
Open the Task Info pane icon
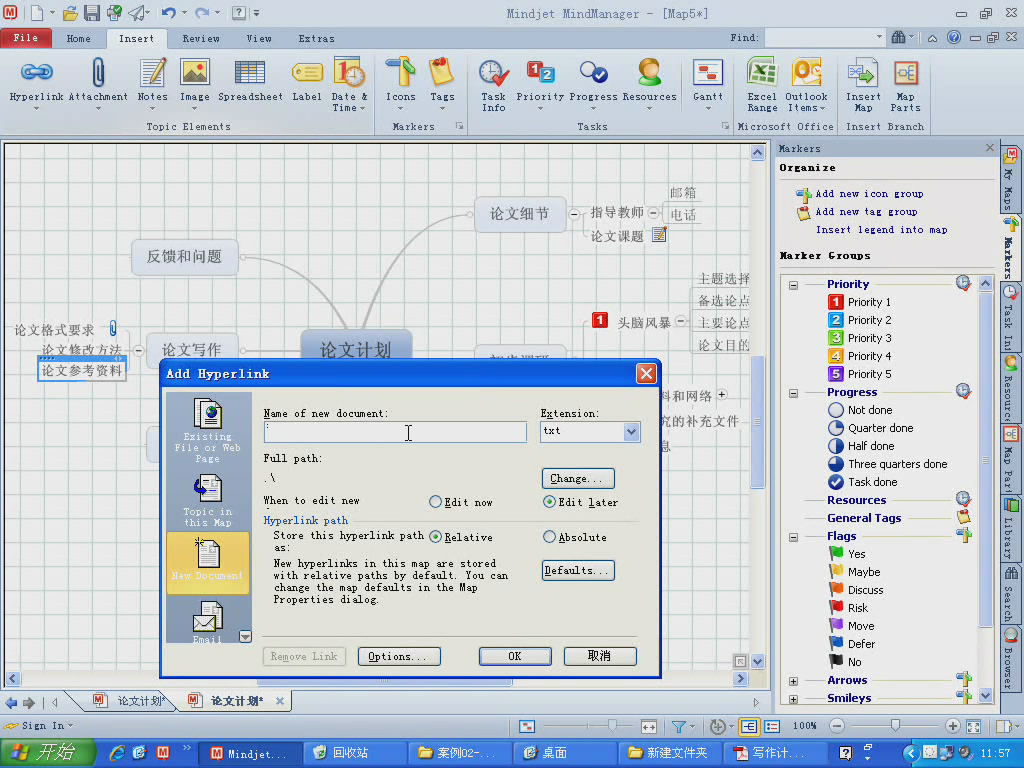point(494,73)
